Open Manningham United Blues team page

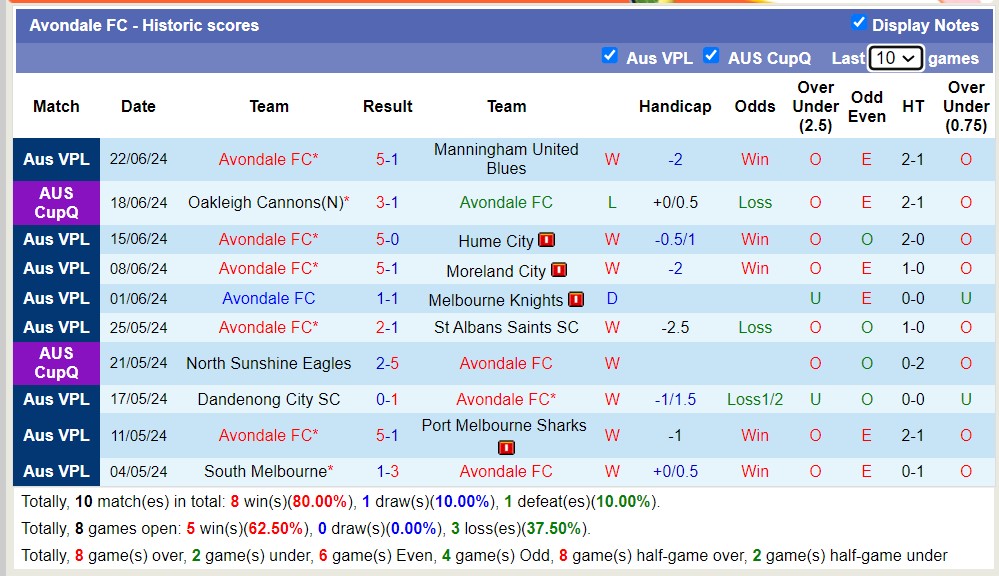[x=506, y=159]
